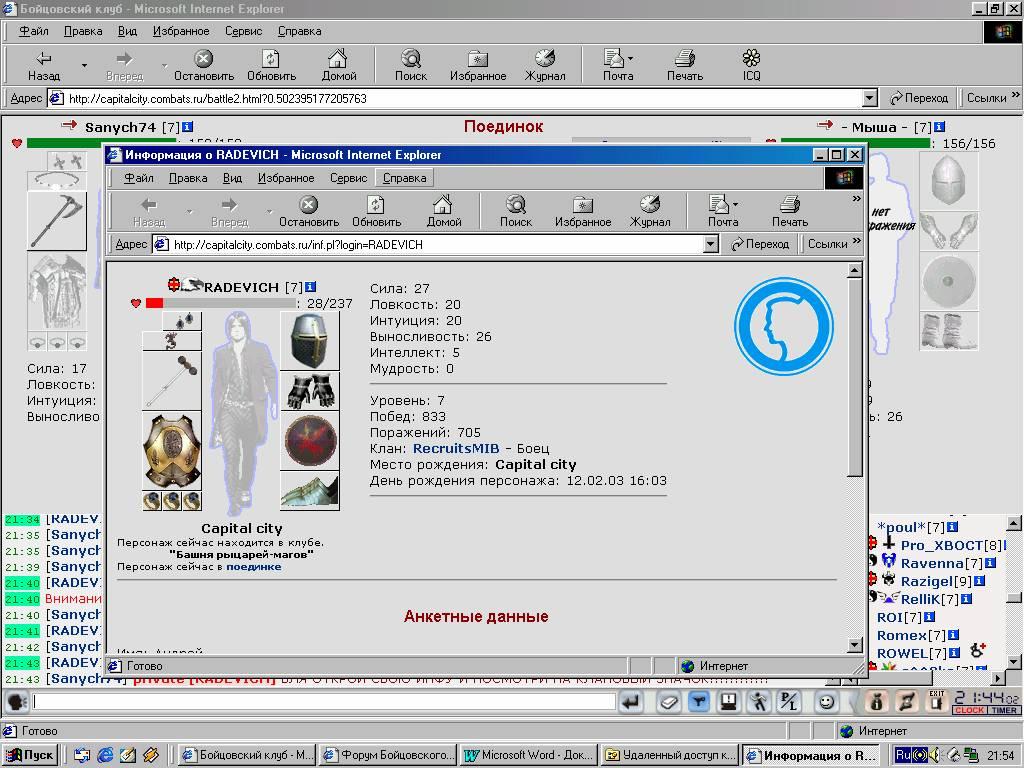Viewport: 1024px width, 768px height.
Task: Open address dropdown in main browser window
Action: pos(869,99)
